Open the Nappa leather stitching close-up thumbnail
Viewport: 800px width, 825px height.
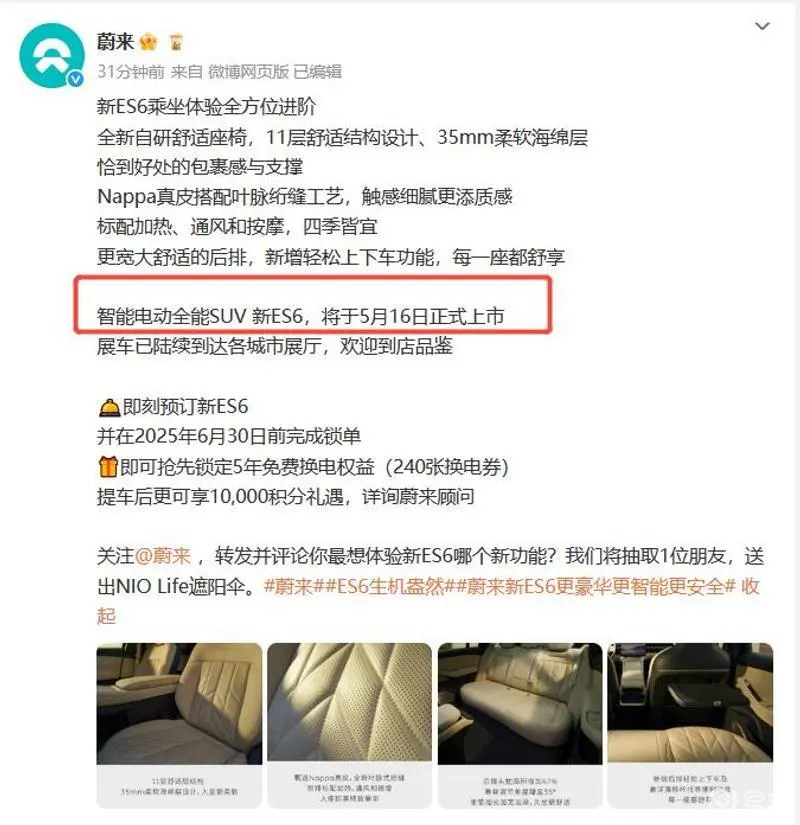tap(349, 725)
